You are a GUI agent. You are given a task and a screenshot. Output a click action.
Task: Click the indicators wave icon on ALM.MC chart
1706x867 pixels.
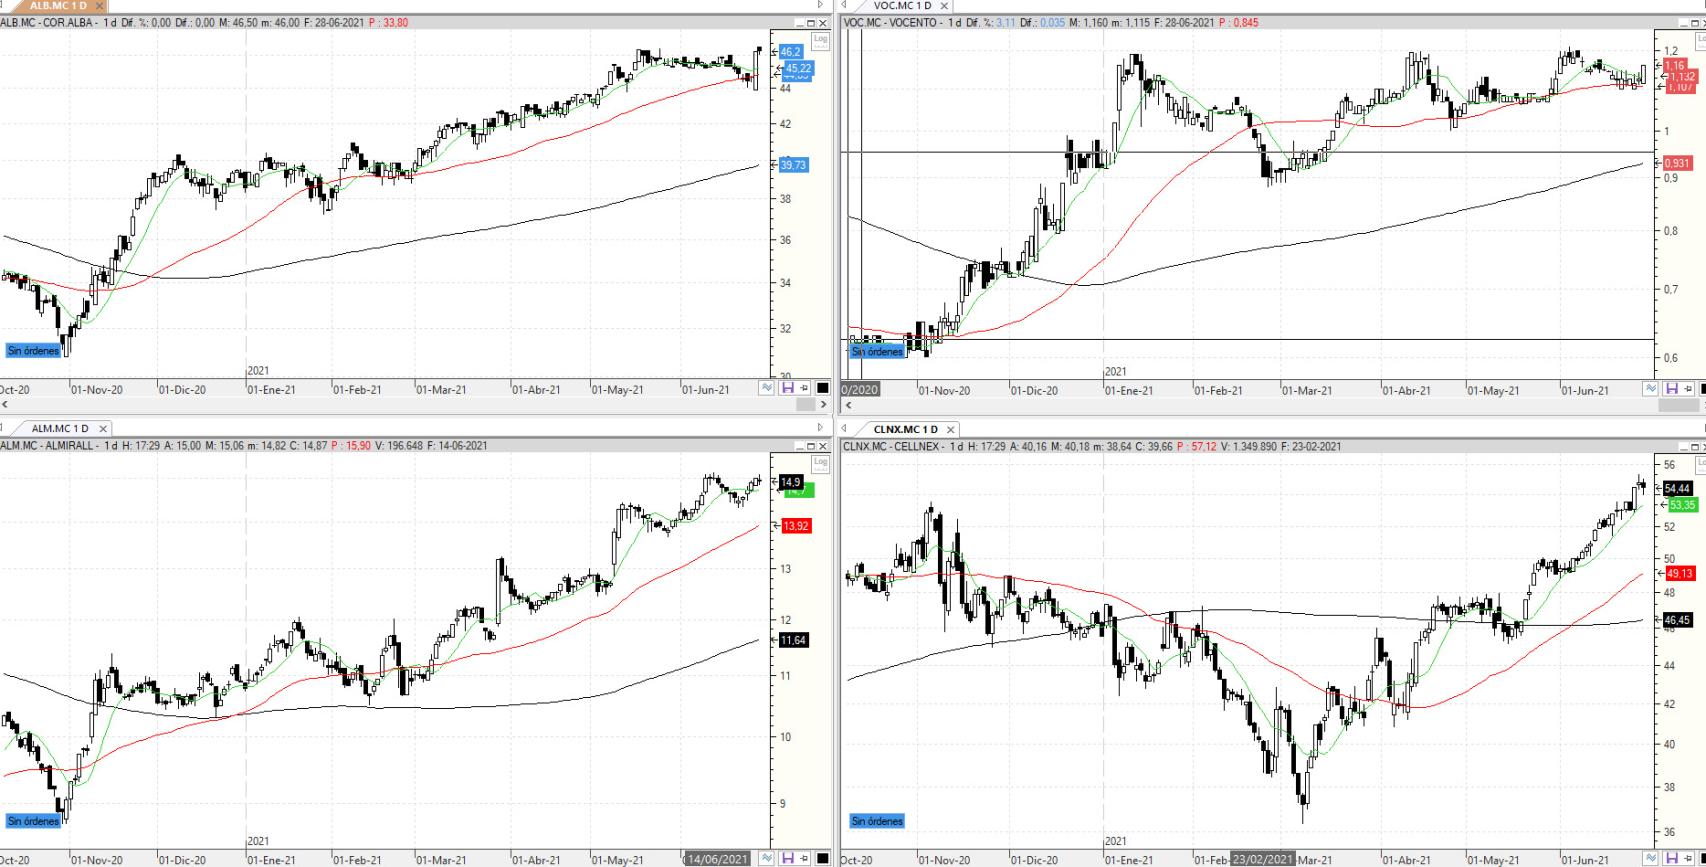tap(767, 858)
